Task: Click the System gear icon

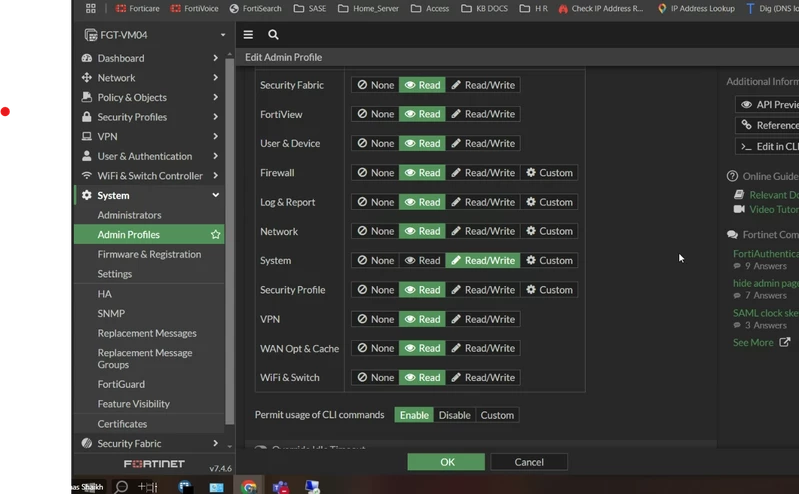Action: 87,195
